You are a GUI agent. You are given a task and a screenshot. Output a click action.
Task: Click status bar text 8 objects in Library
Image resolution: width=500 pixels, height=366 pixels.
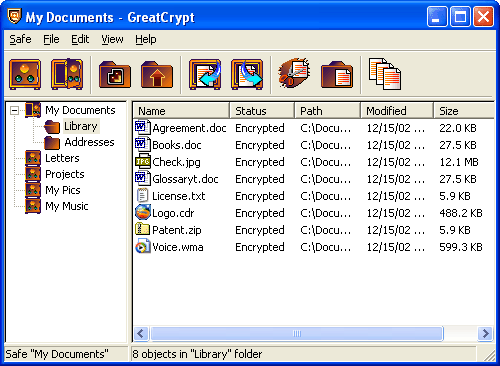pos(197,354)
